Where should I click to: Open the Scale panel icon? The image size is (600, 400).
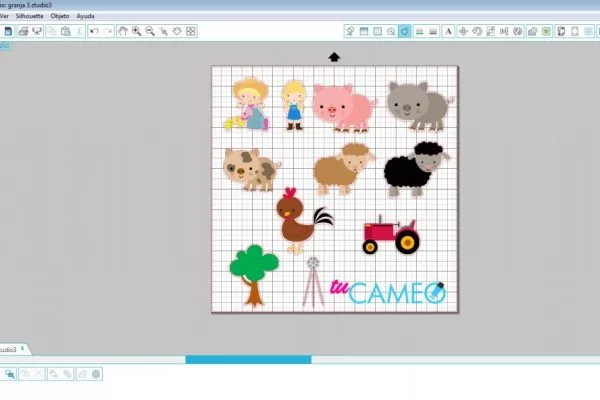[491, 31]
